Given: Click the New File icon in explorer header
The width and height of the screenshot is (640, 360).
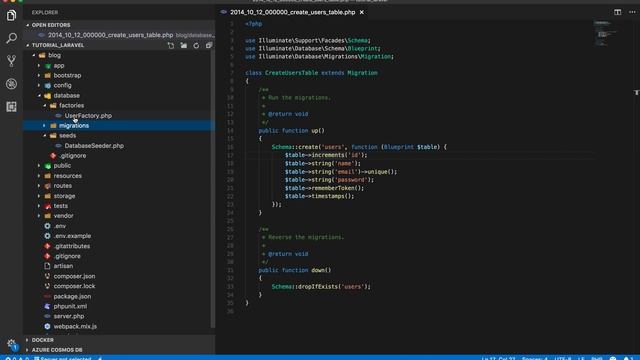Looking at the screenshot, I should [171, 45].
